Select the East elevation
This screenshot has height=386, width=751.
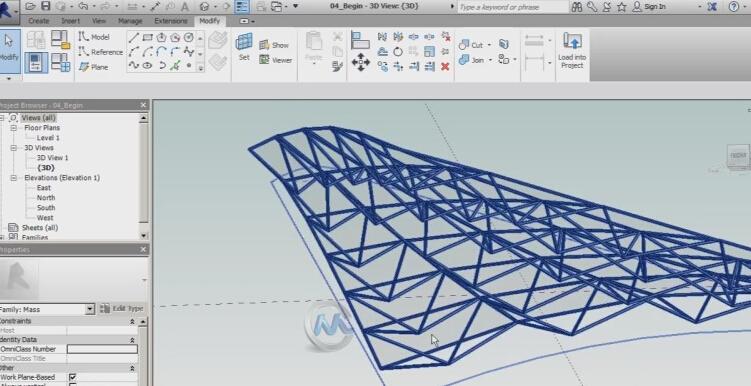click(44, 188)
